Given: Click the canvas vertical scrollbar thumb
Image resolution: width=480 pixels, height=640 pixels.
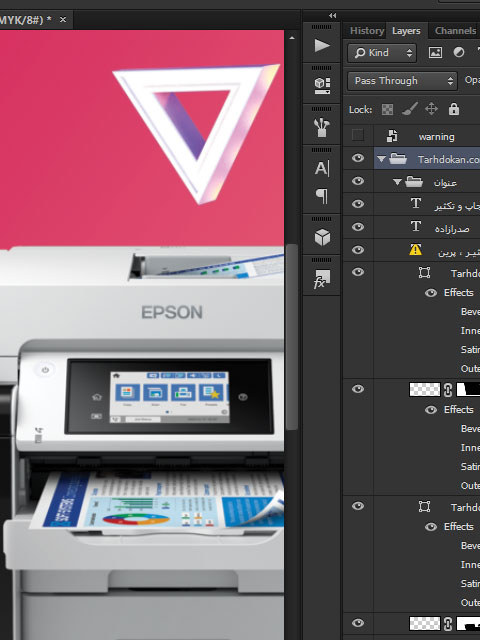Looking at the screenshot, I should click(291, 337).
